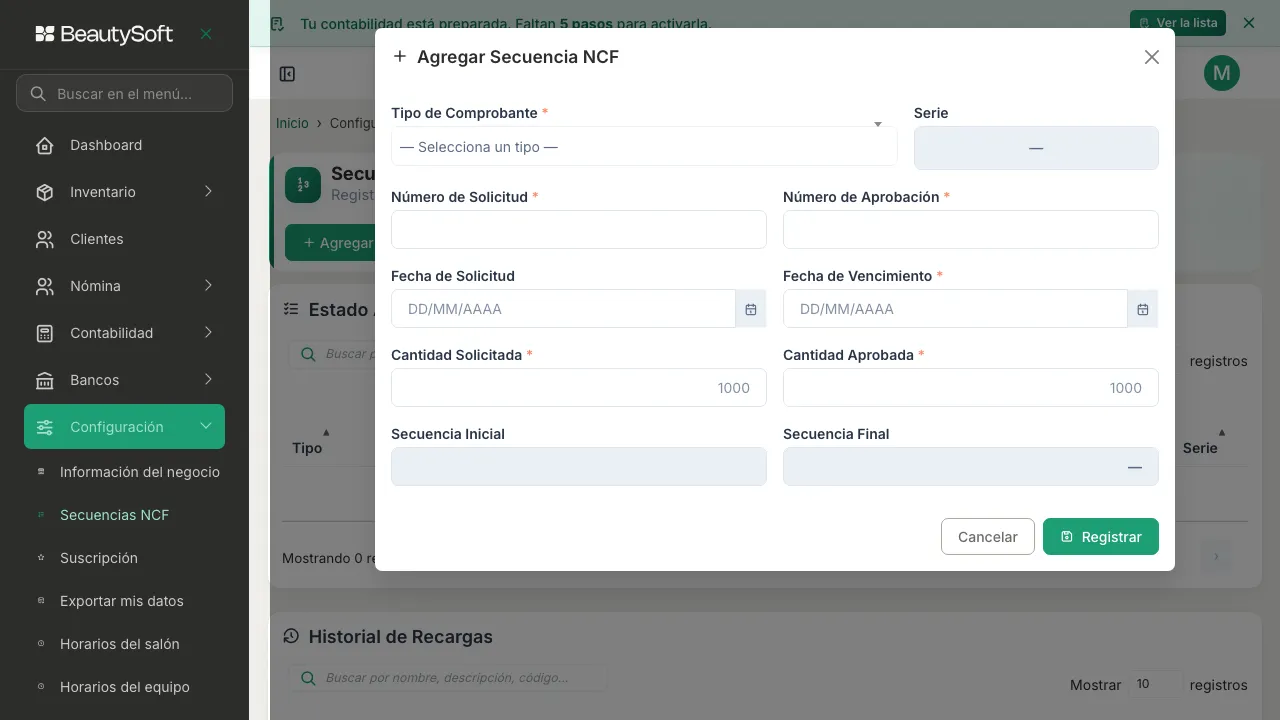This screenshot has height=720, width=1280.
Task: Click the Nómina users icon
Action: coord(45,286)
